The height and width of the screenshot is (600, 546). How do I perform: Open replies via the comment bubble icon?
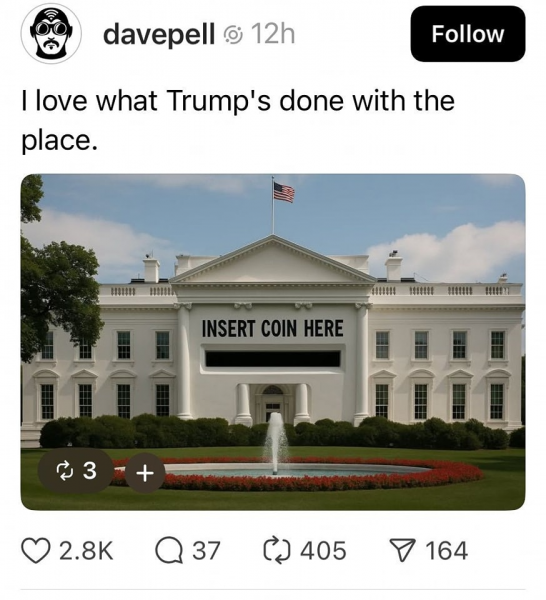[x=169, y=551]
